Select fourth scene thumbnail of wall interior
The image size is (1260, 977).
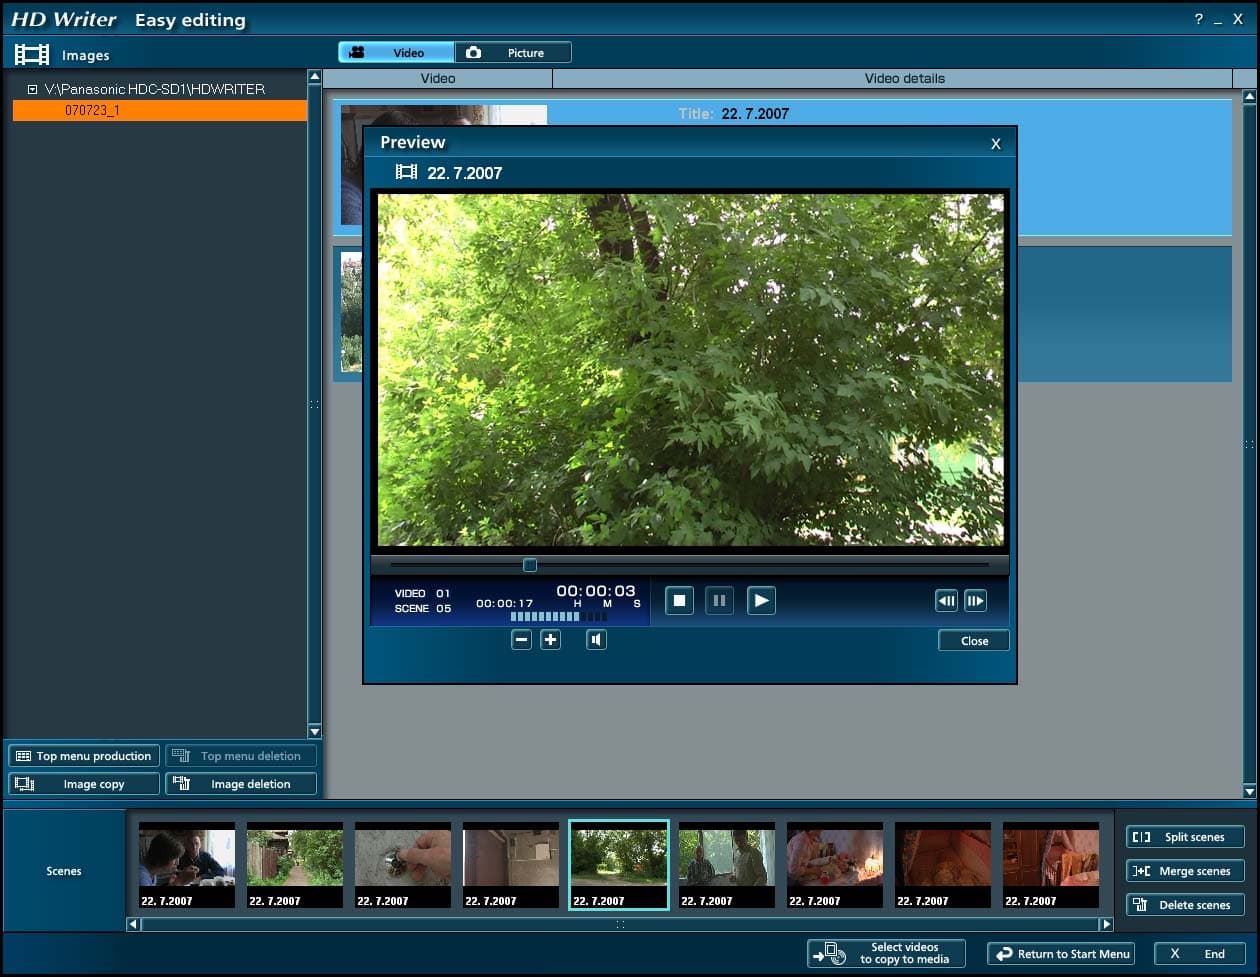(511, 865)
